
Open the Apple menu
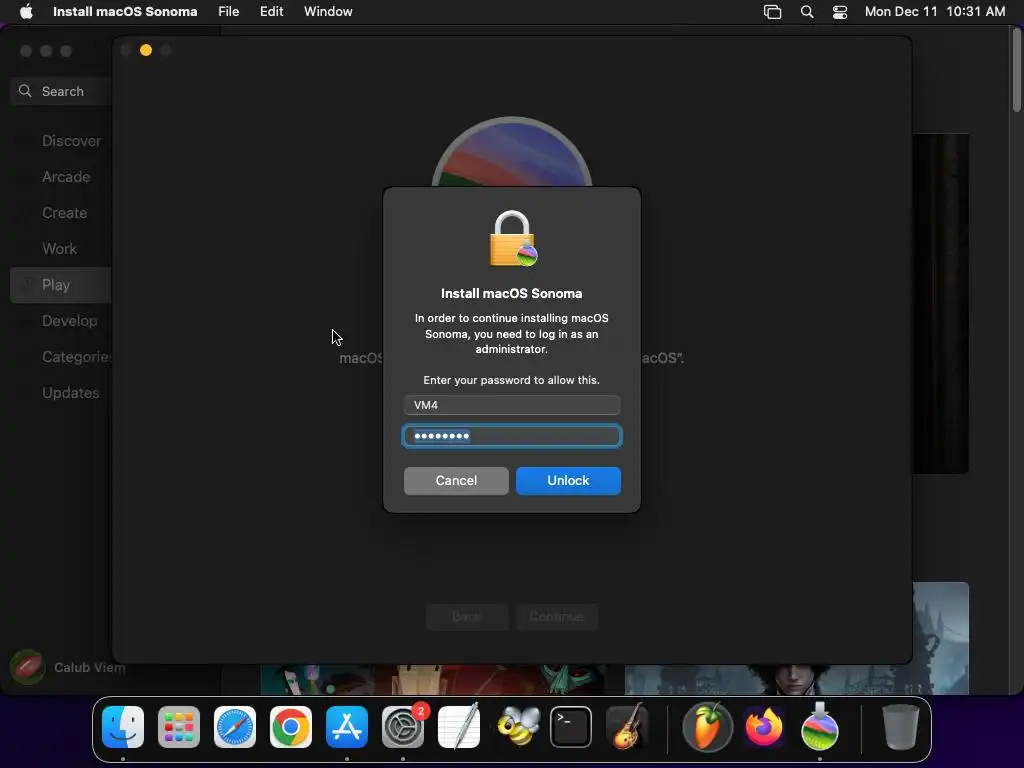(x=26, y=12)
